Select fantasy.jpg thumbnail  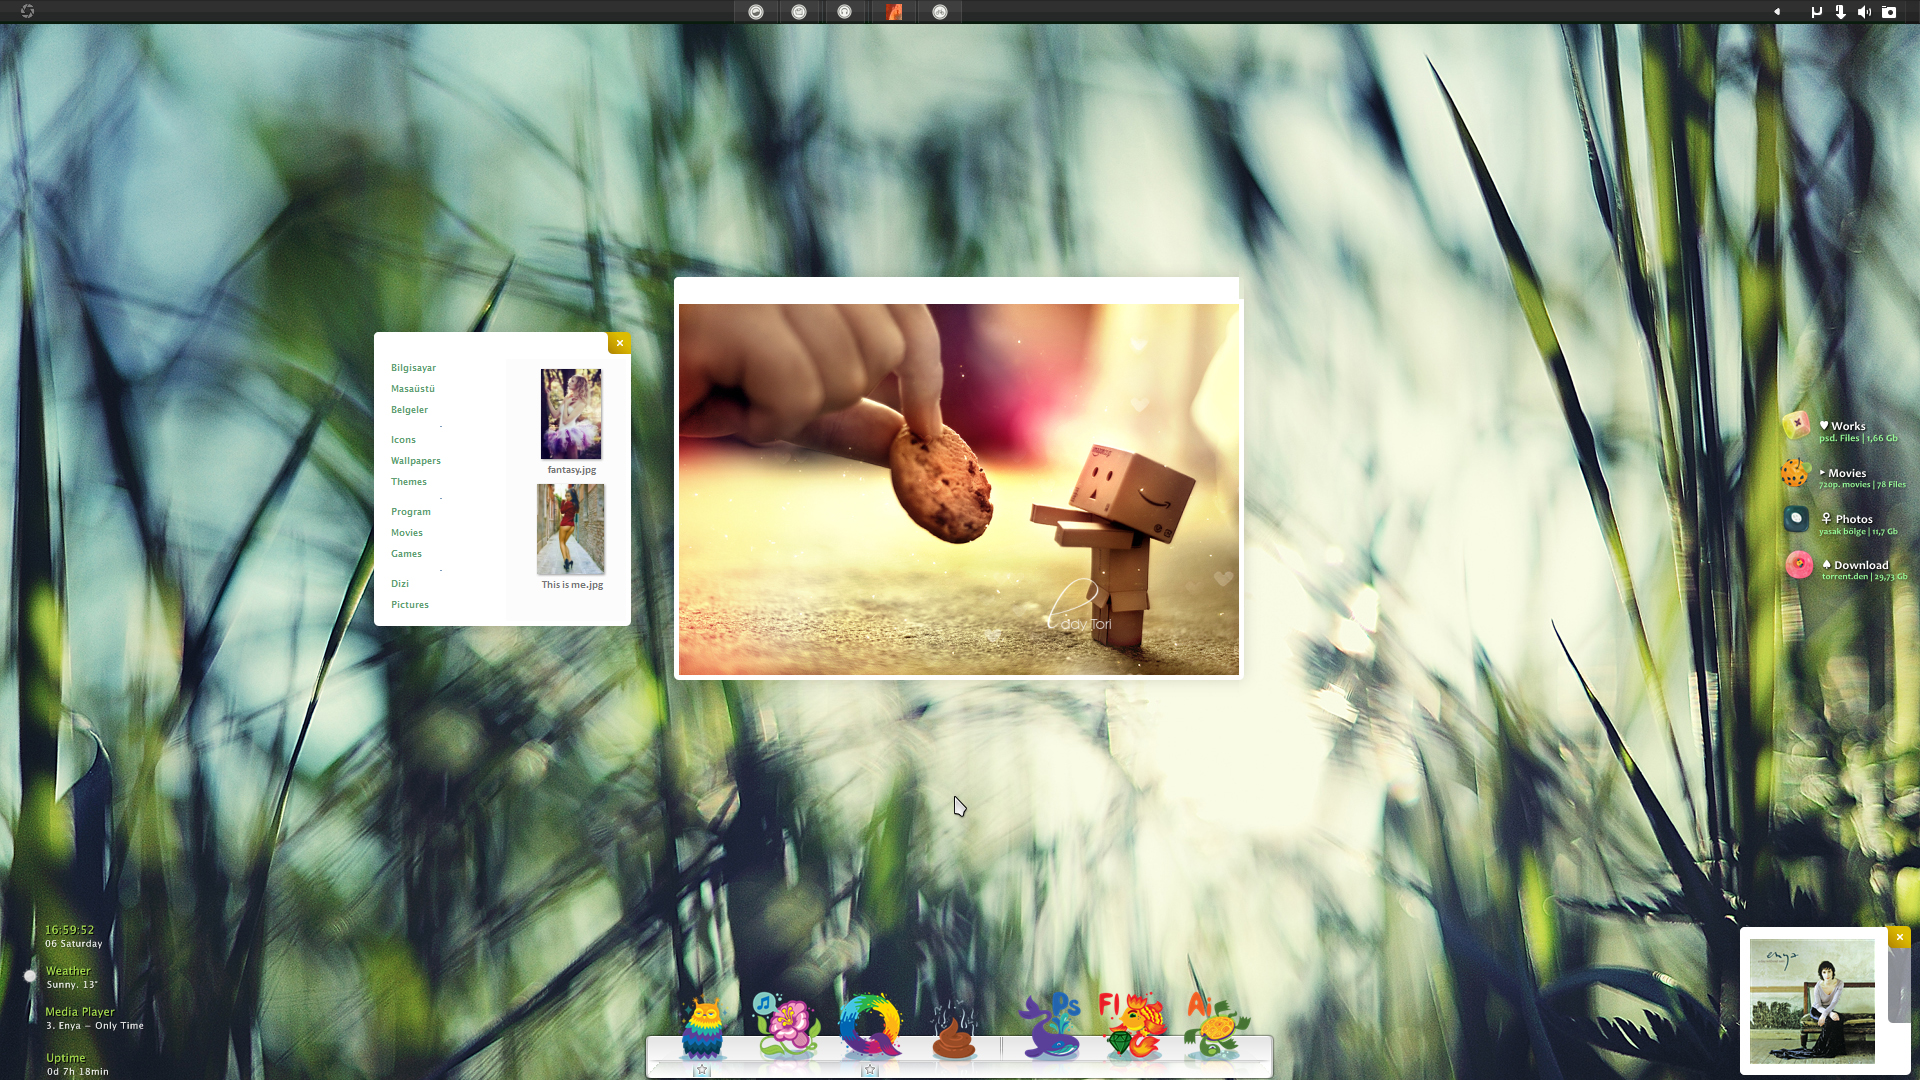571,414
